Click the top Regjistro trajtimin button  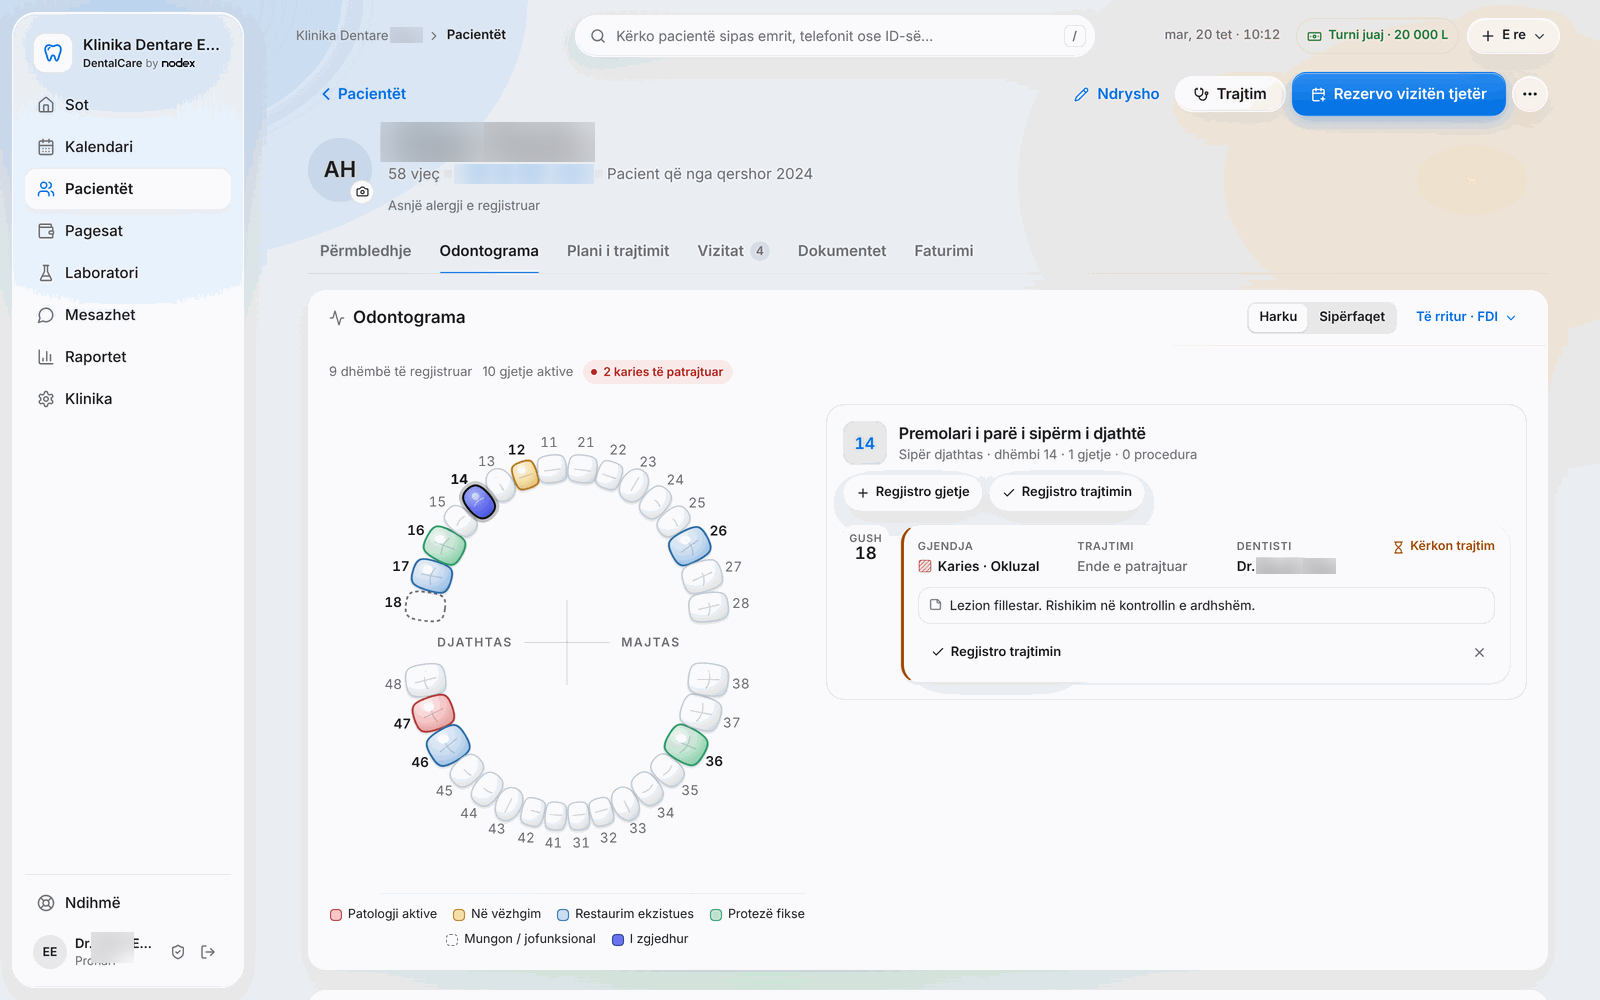(1067, 492)
